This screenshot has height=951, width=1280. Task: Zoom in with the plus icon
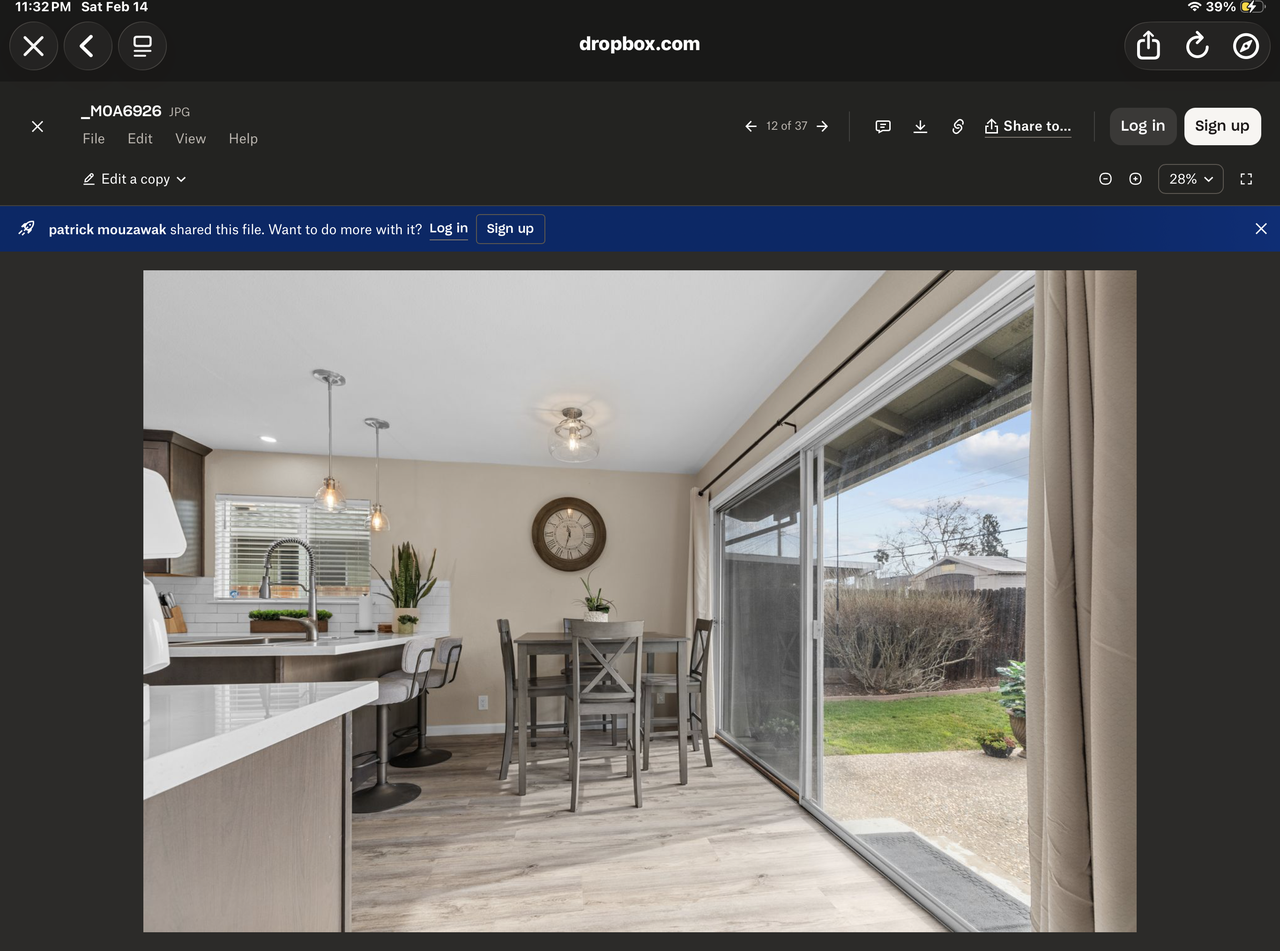[x=1135, y=179]
